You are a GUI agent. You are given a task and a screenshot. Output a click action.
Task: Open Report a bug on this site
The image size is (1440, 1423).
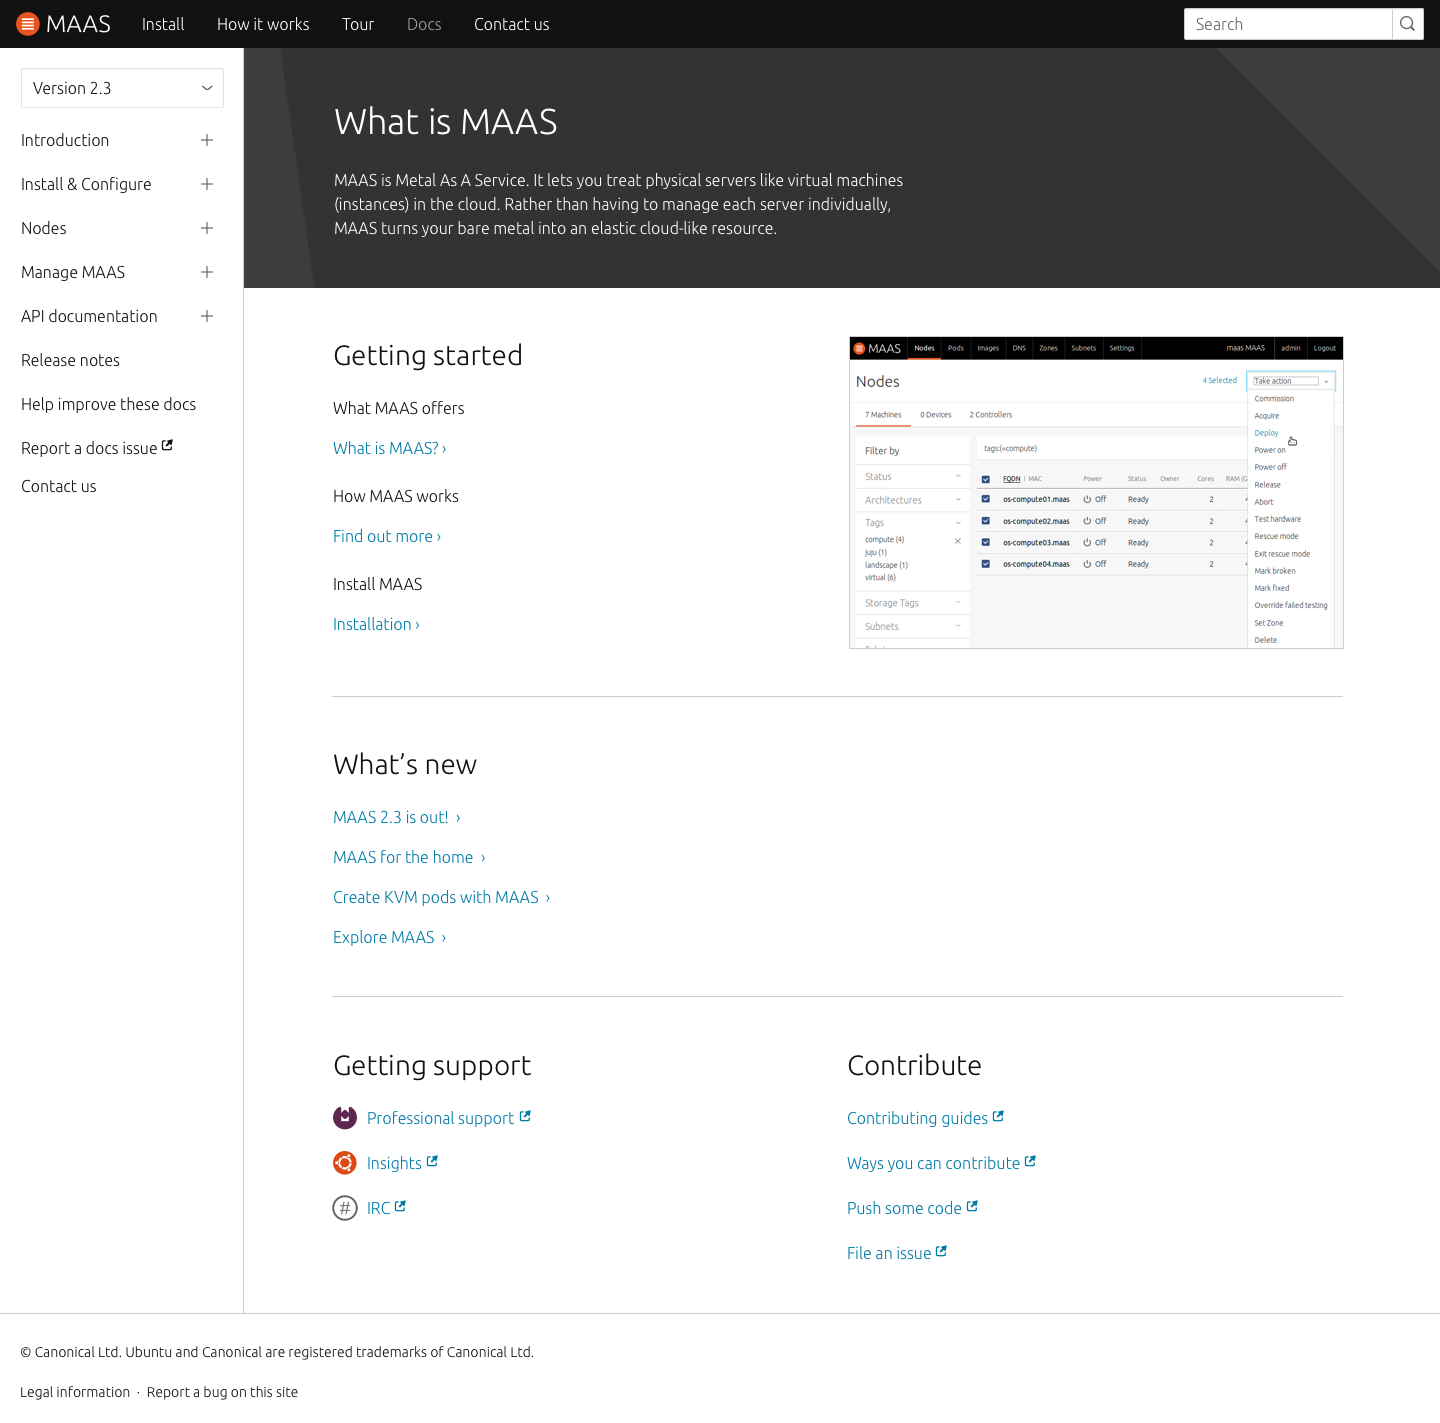(x=222, y=1392)
